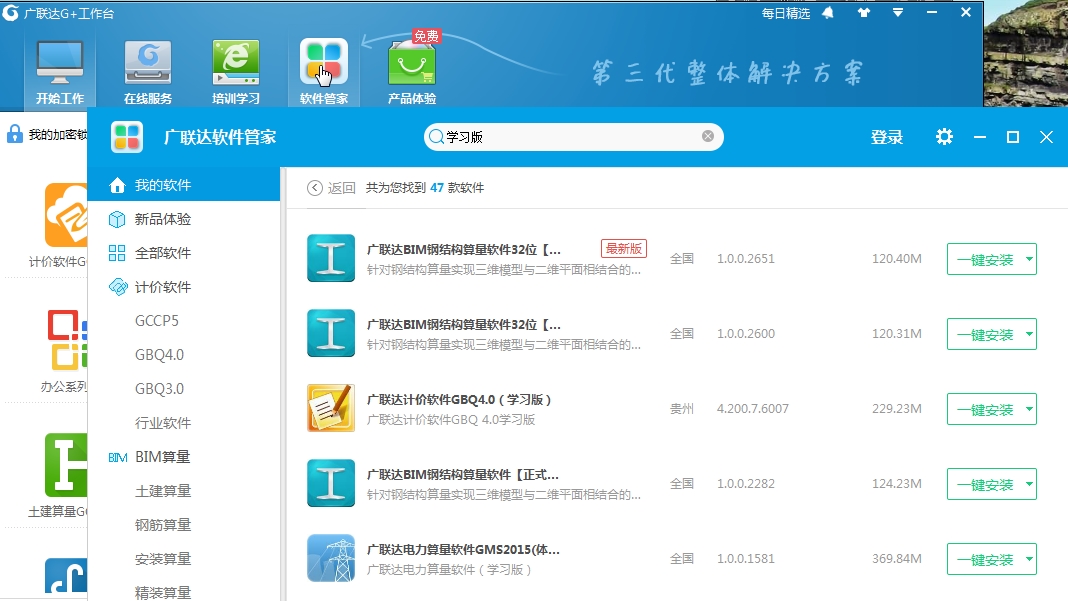1068x601 pixels.
Task: Click the BIM钢结构 icon for version 1.0.0.2651
Action: click(x=331, y=258)
